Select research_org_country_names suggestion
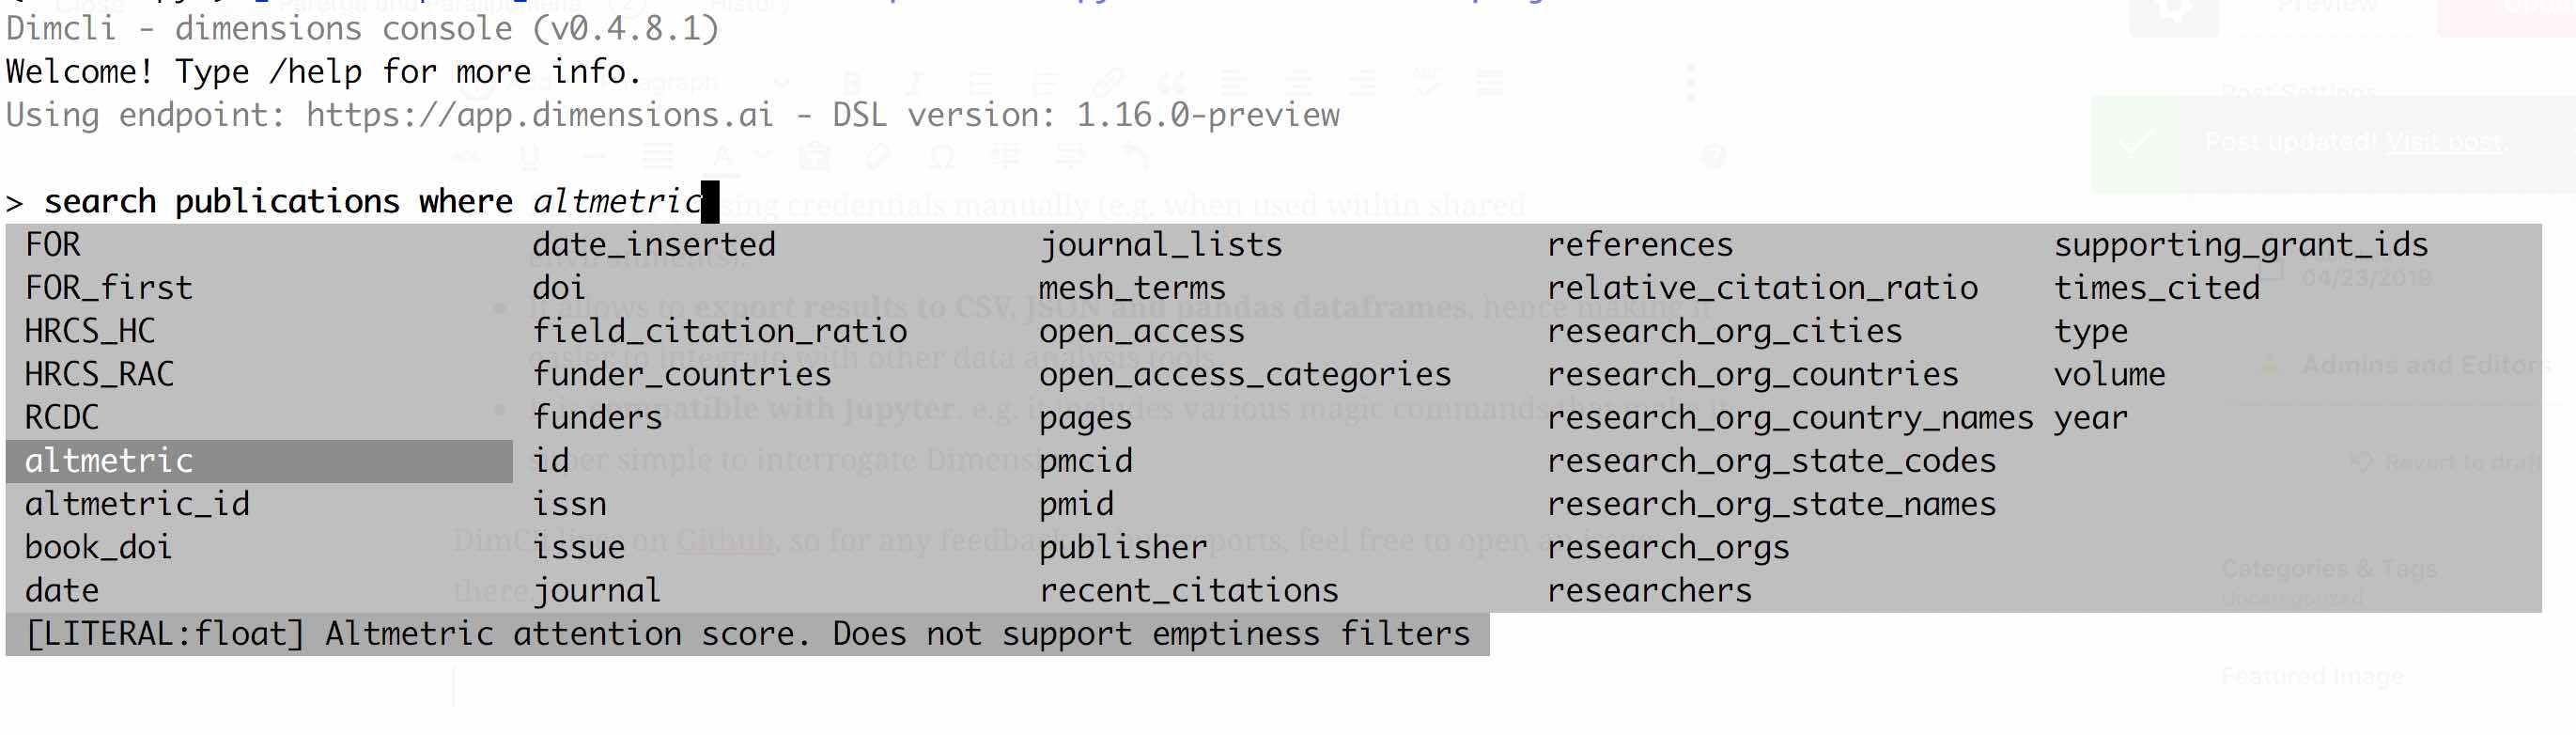The image size is (2576, 735). (x=1790, y=418)
